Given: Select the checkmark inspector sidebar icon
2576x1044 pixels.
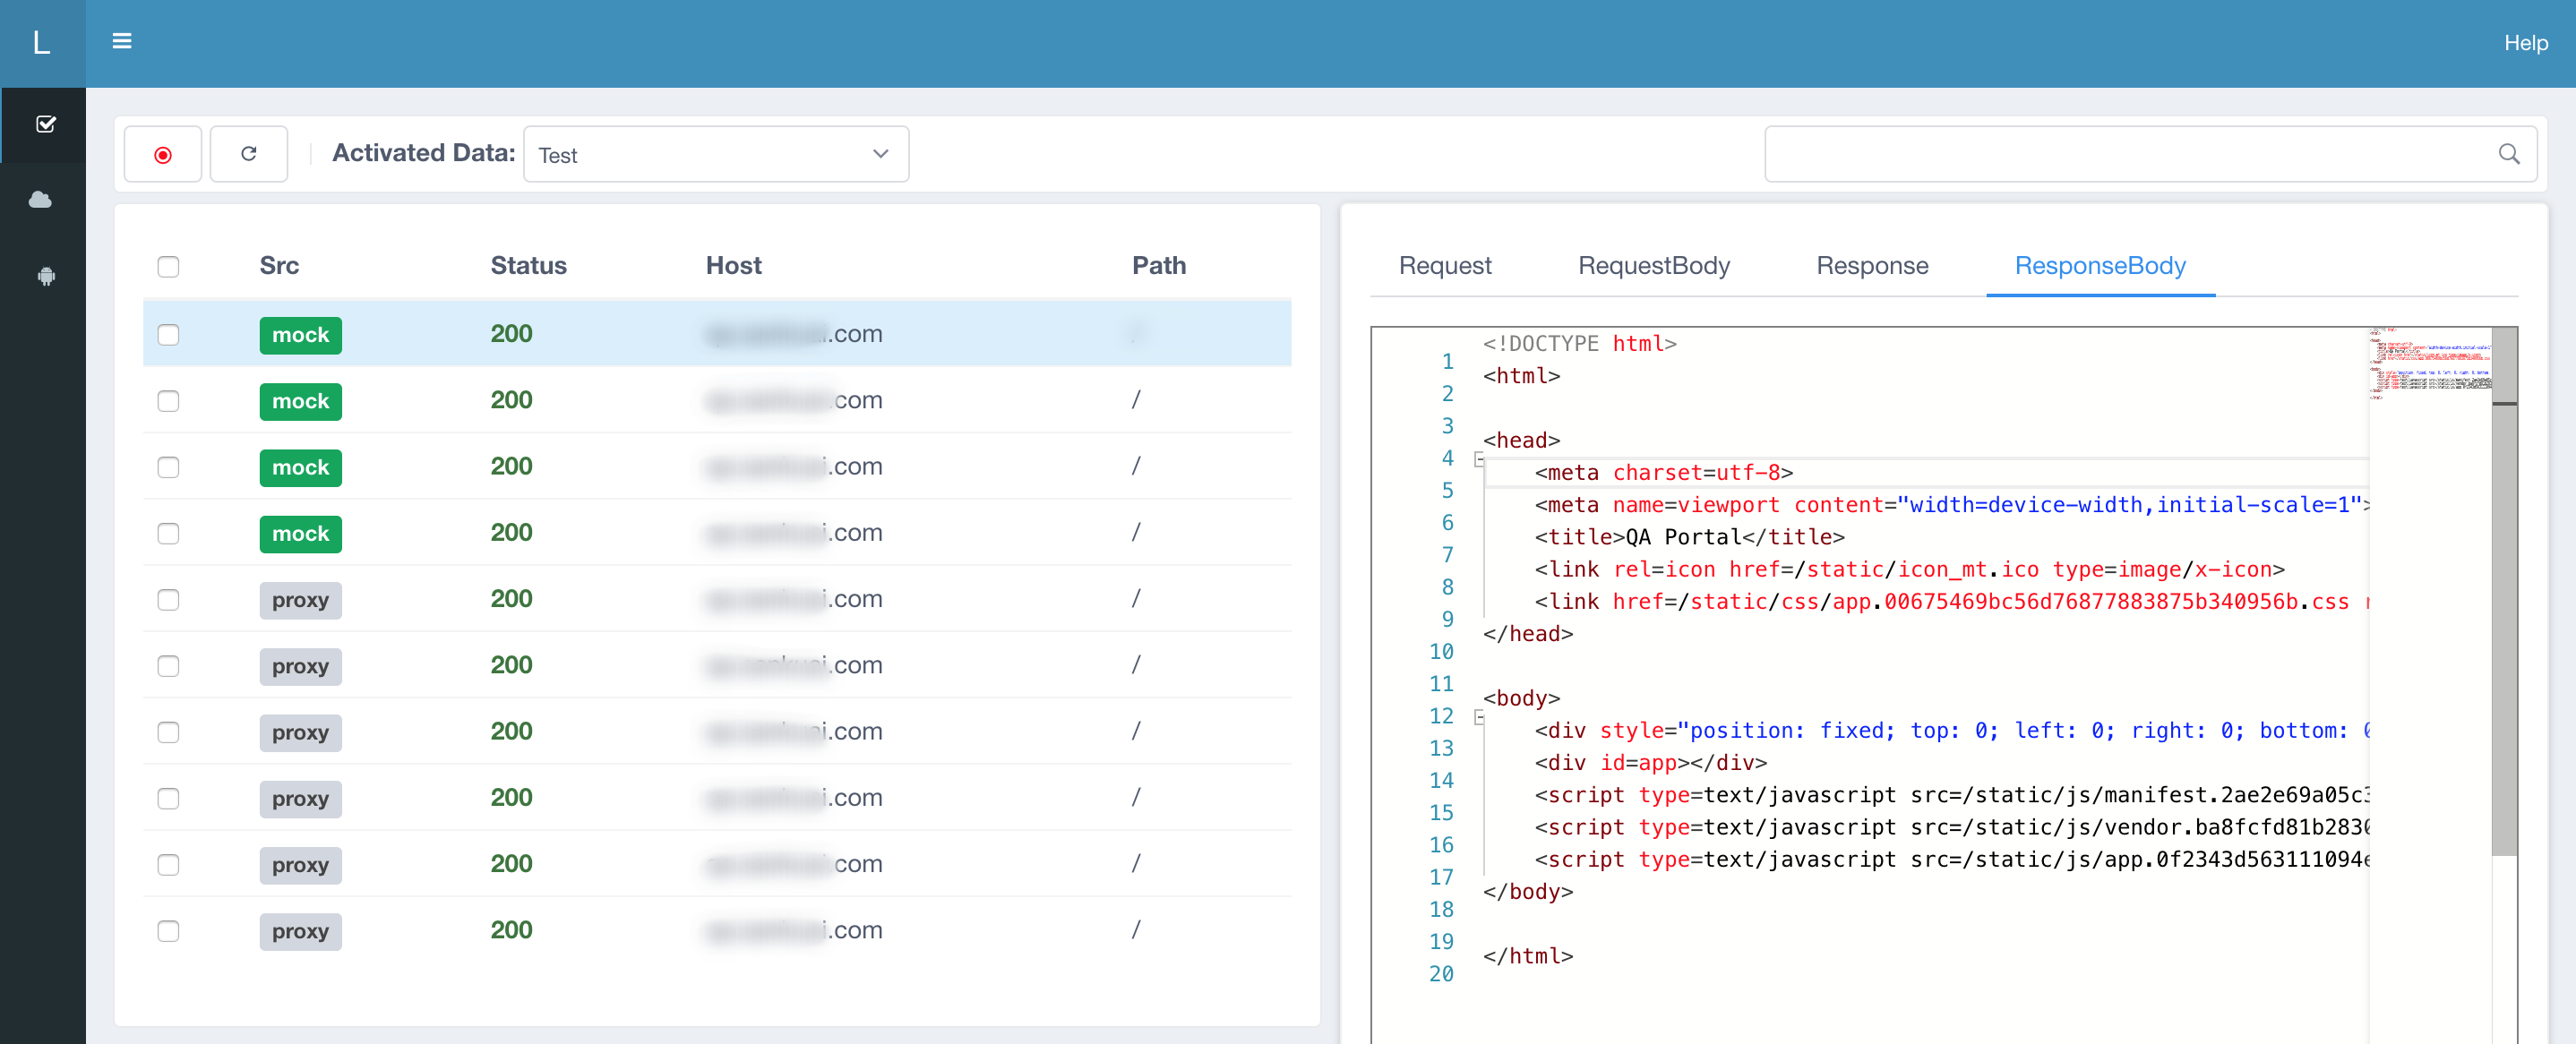Looking at the screenshot, I should click(45, 124).
